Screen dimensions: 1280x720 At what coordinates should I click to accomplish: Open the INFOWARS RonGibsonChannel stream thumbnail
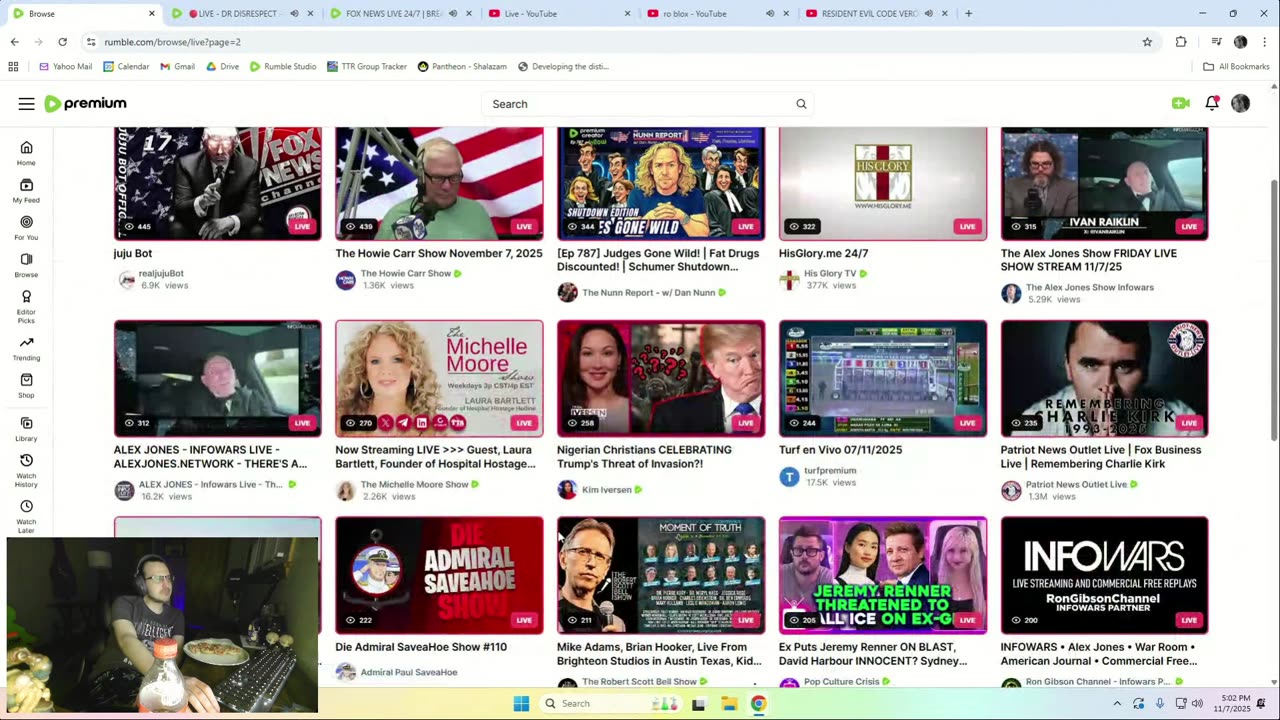point(1105,575)
